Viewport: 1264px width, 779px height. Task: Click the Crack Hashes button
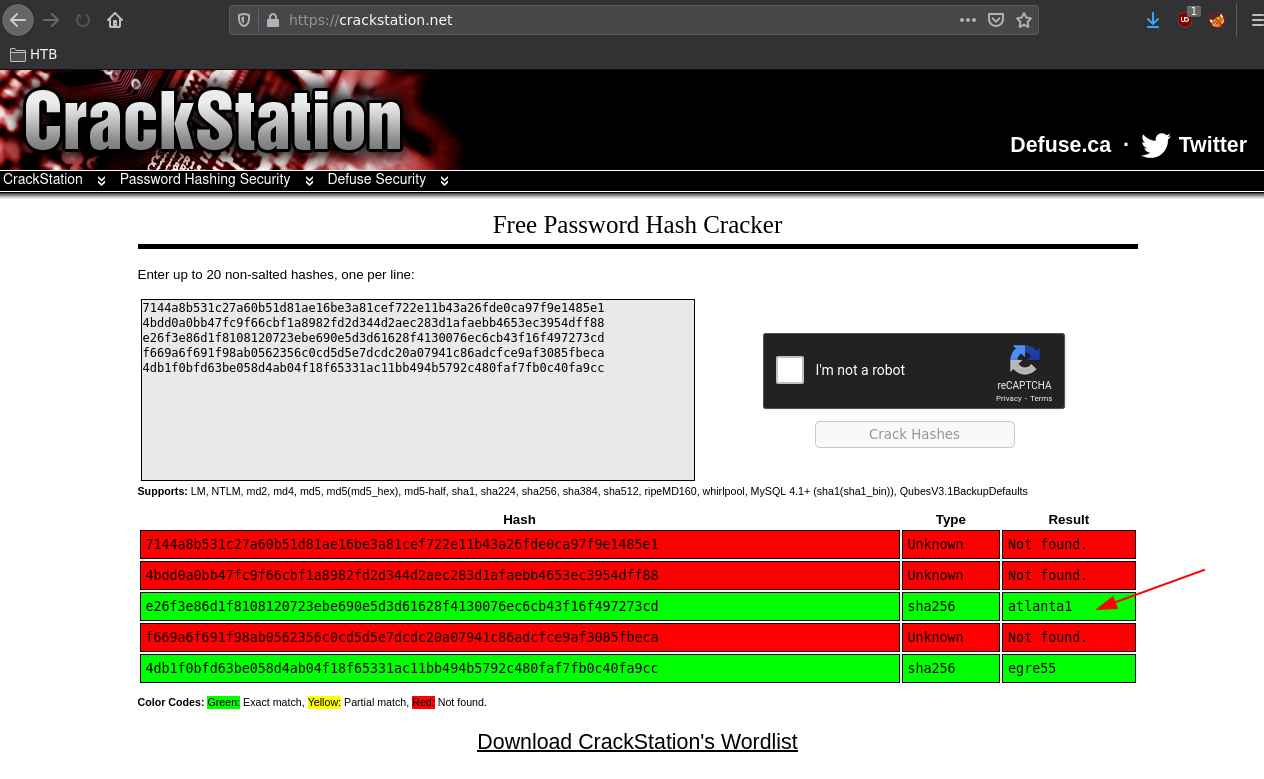[x=915, y=434]
